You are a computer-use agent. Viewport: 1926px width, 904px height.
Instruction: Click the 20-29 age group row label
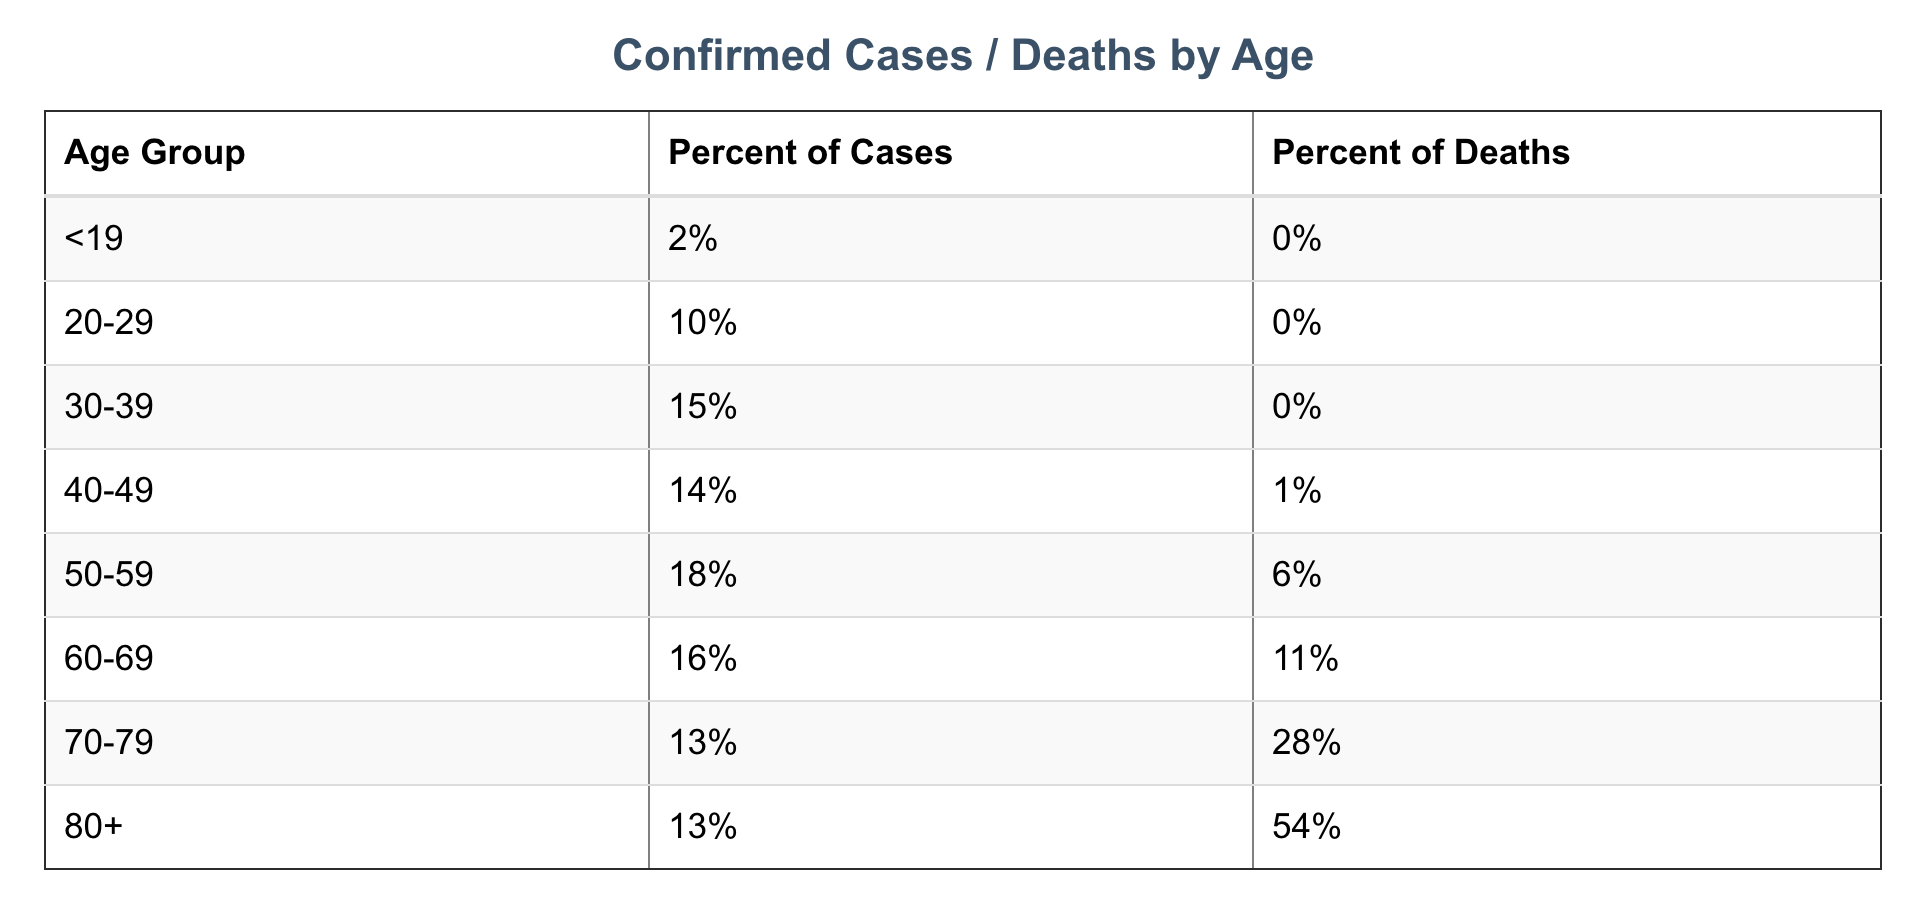pyautogui.click(x=109, y=322)
